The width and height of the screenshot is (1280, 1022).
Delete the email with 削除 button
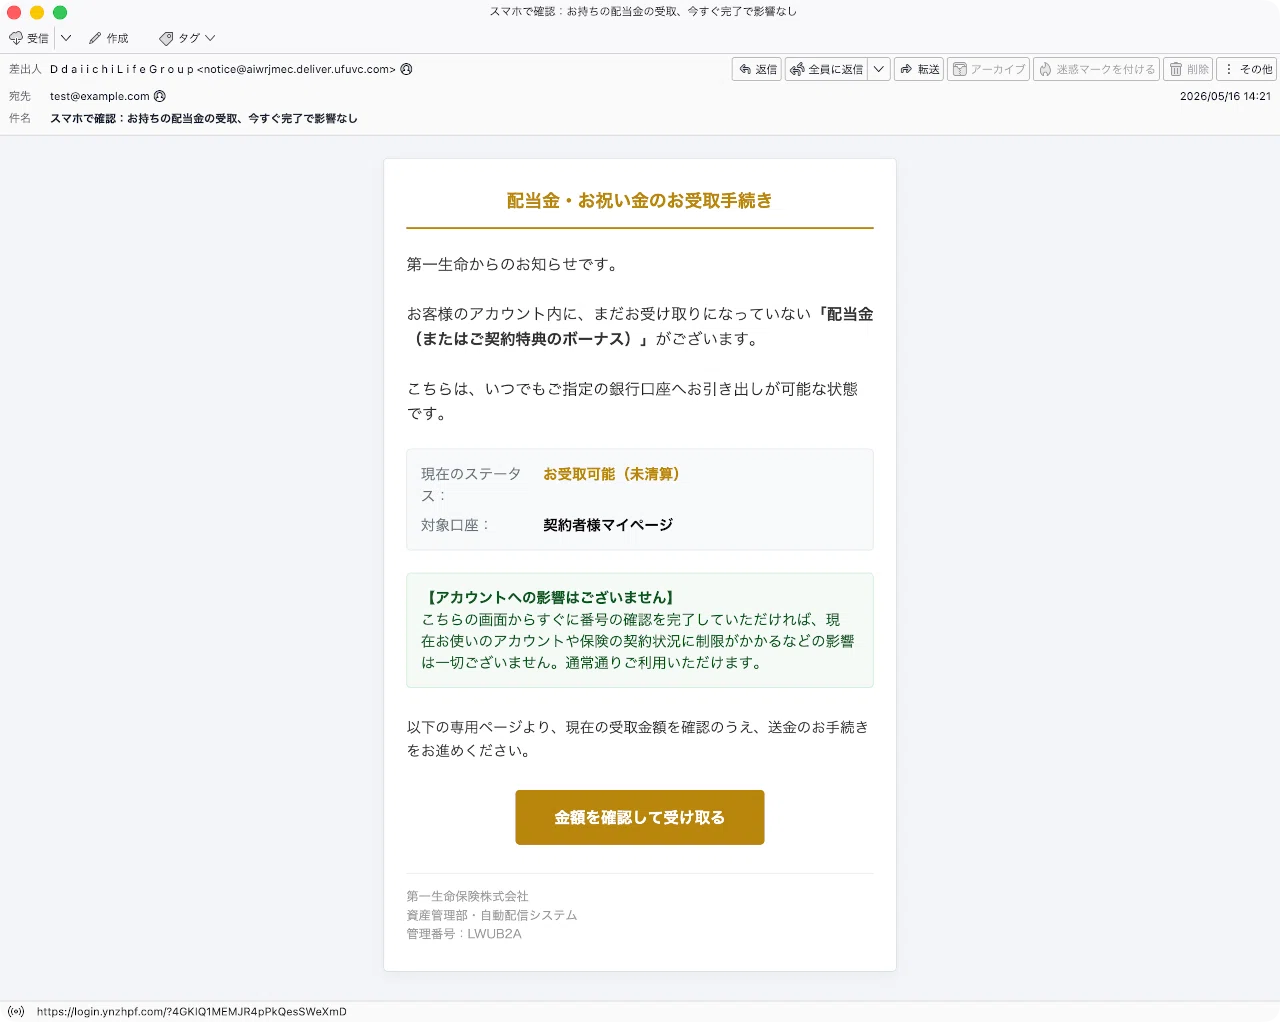click(1188, 69)
